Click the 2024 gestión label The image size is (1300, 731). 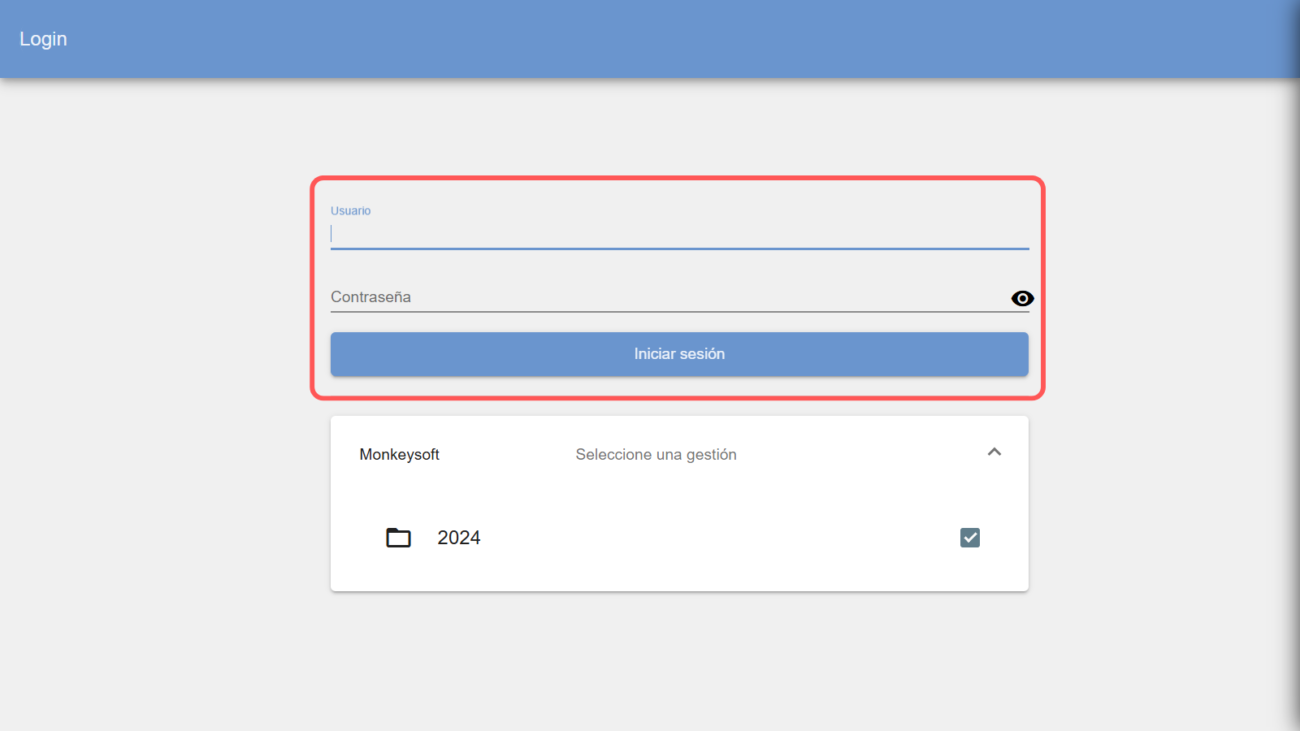coord(459,538)
